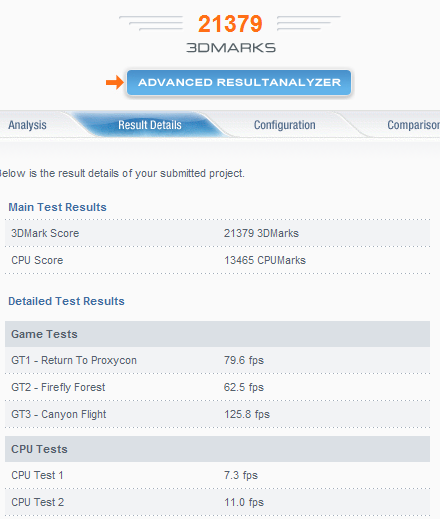Image resolution: width=440 pixels, height=519 pixels.
Task: Go to the Comparison tab
Action: click(413, 125)
